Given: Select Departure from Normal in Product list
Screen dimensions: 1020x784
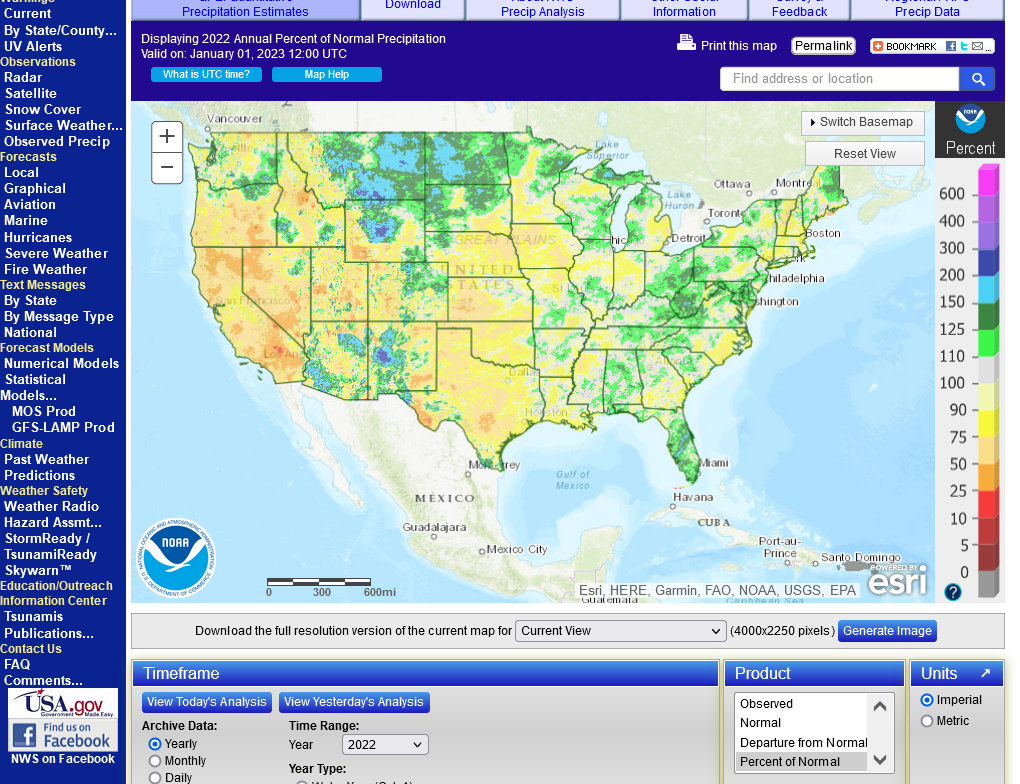Looking at the screenshot, I should point(801,743).
